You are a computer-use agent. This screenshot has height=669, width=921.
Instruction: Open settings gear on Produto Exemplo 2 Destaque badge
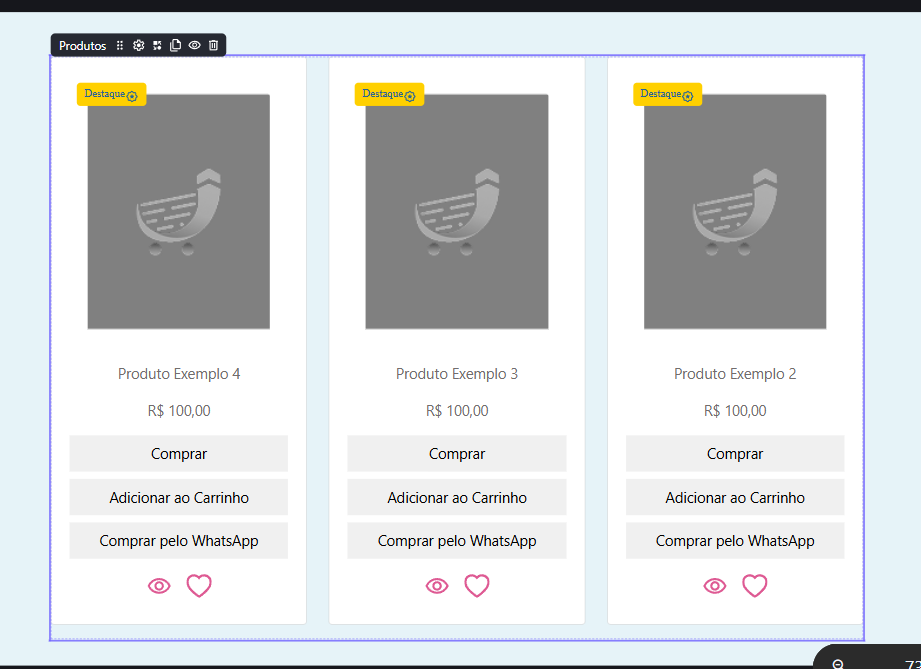pyautogui.click(x=688, y=96)
